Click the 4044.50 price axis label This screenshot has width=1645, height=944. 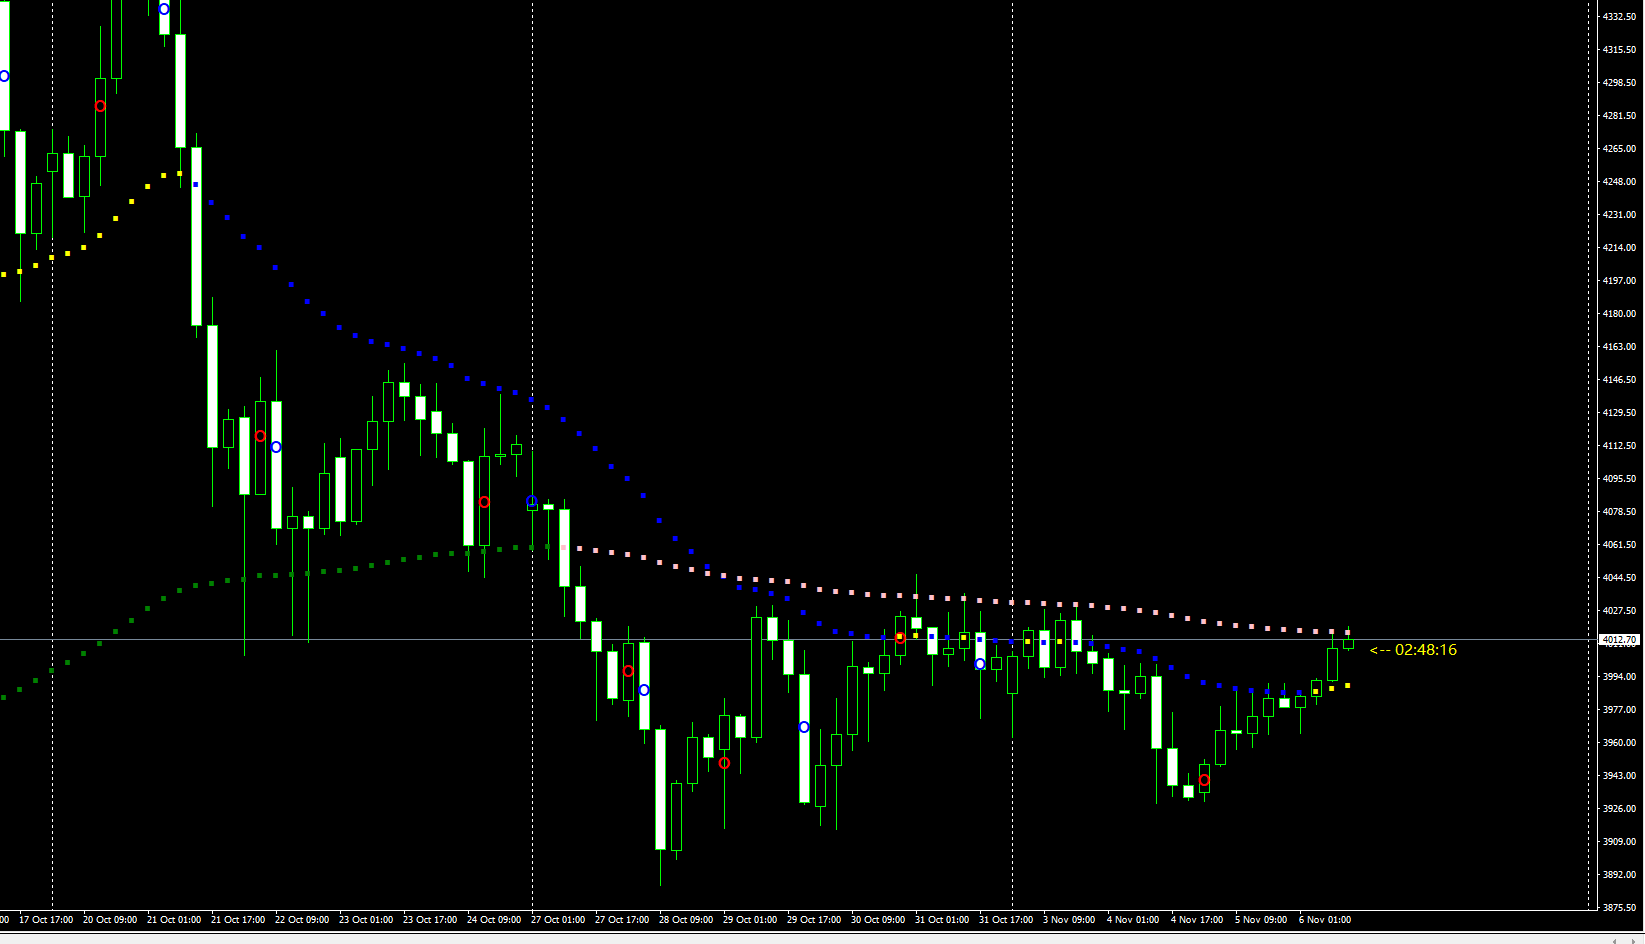point(1619,578)
